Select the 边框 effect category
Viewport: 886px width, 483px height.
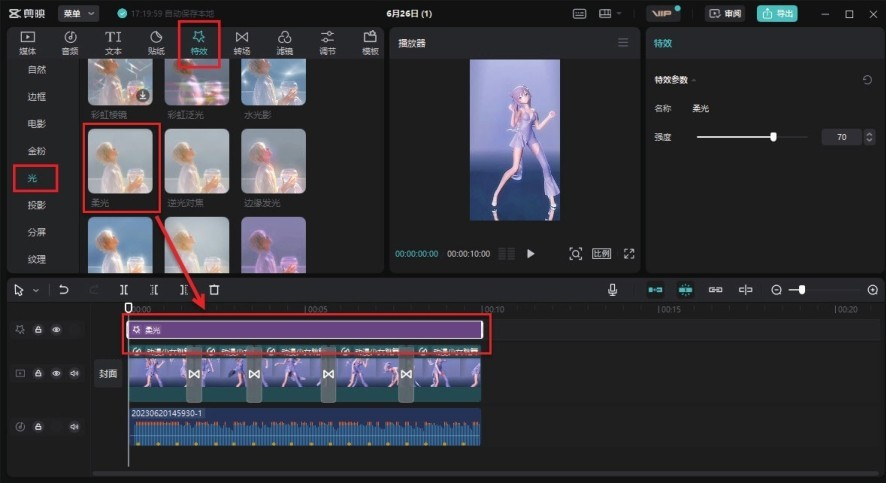(x=37, y=97)
